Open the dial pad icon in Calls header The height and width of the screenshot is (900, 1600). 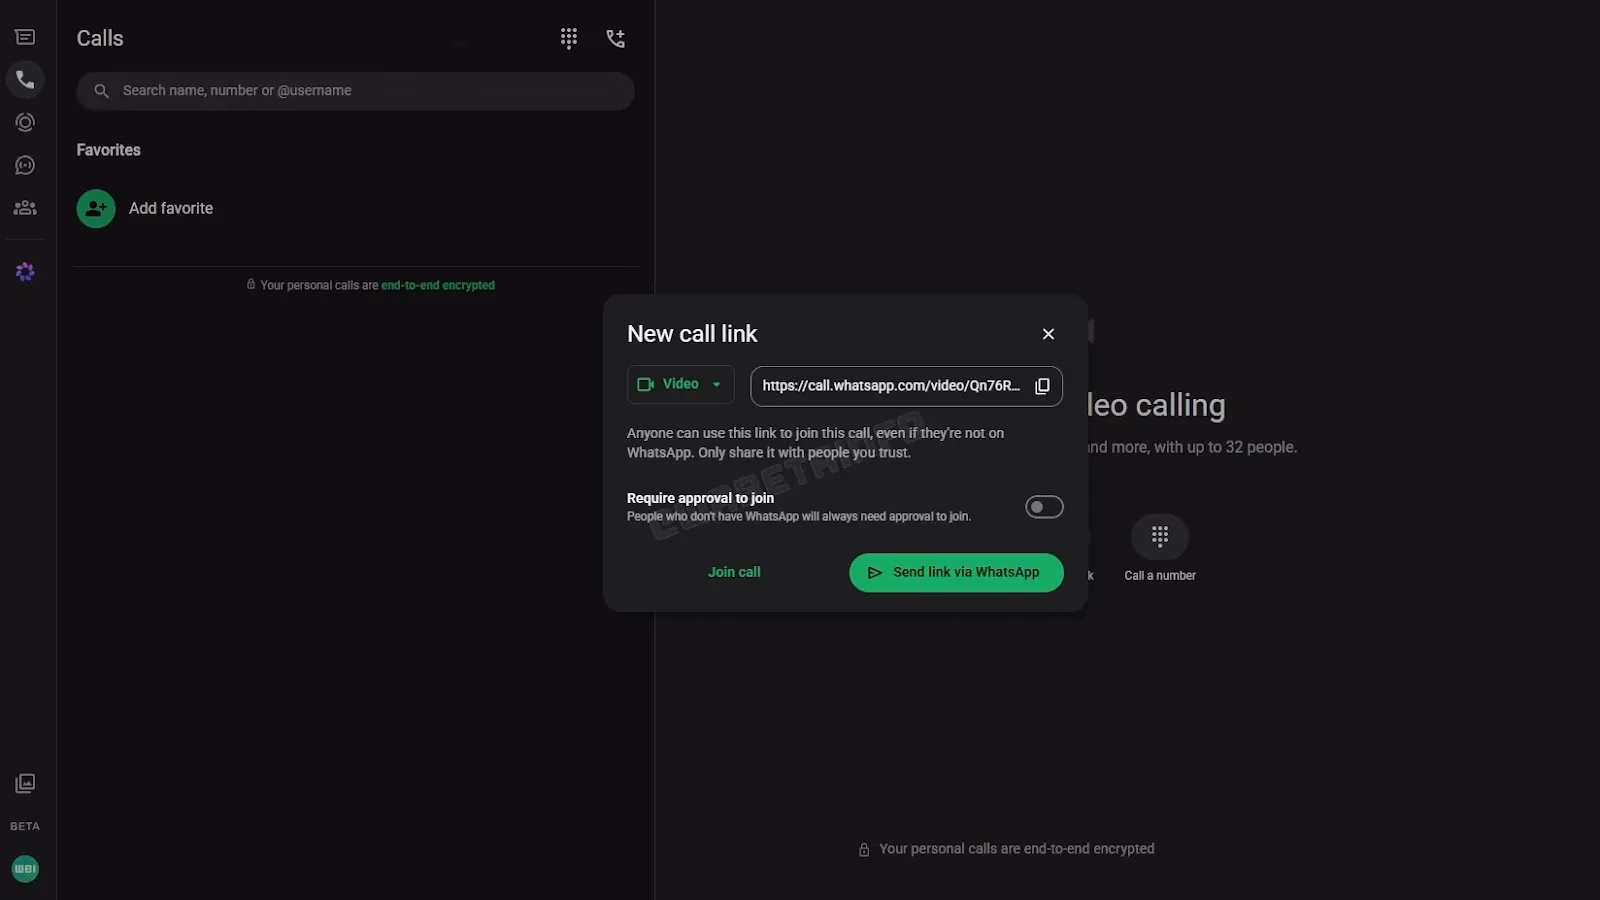(x=569, y=38)
